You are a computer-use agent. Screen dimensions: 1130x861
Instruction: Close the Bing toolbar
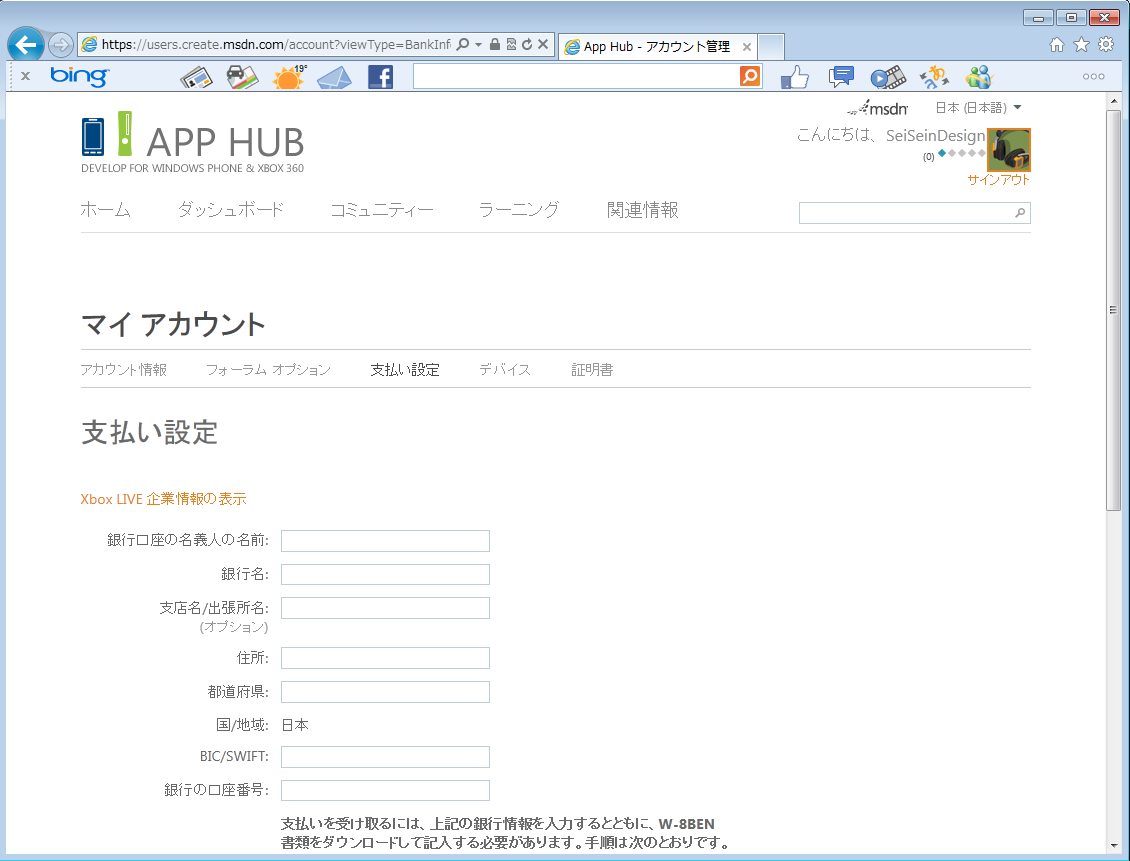click(x=25, y=76)
